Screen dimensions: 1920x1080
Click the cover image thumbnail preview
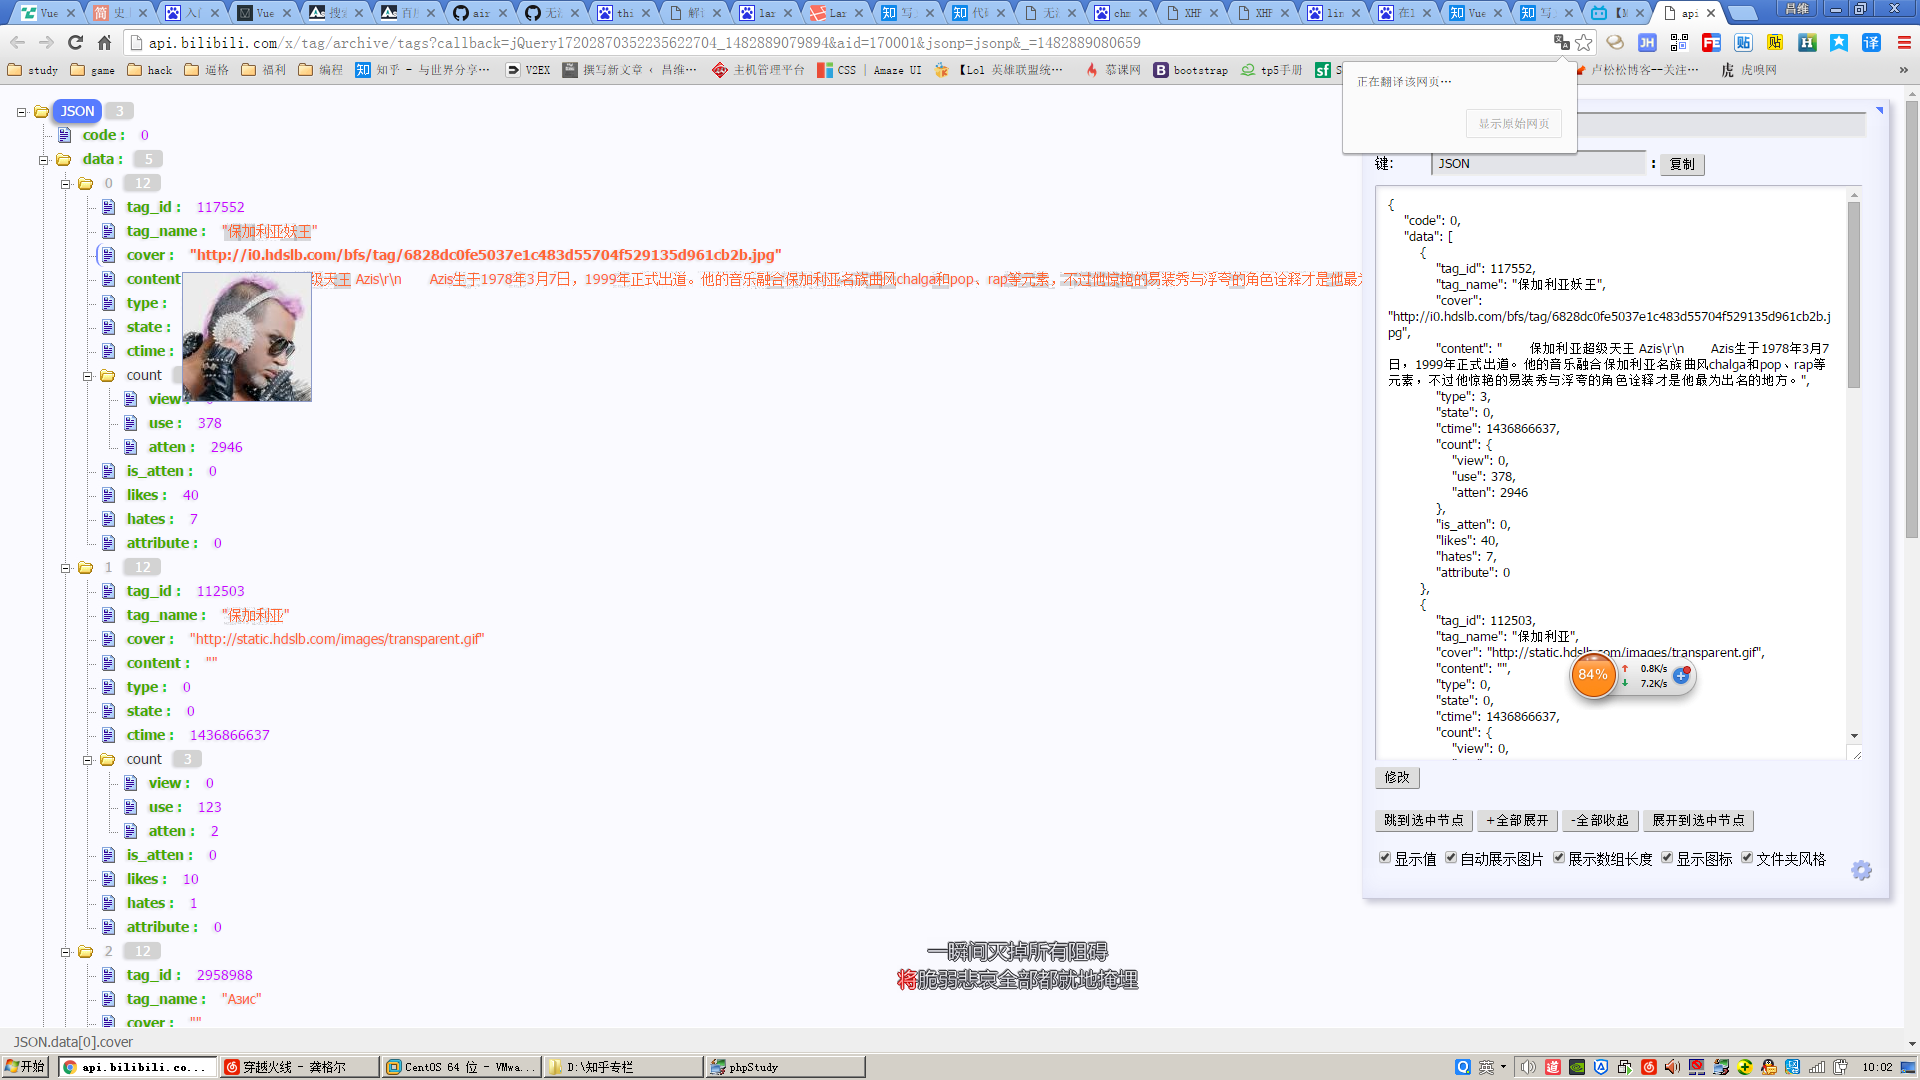(247, 337)
